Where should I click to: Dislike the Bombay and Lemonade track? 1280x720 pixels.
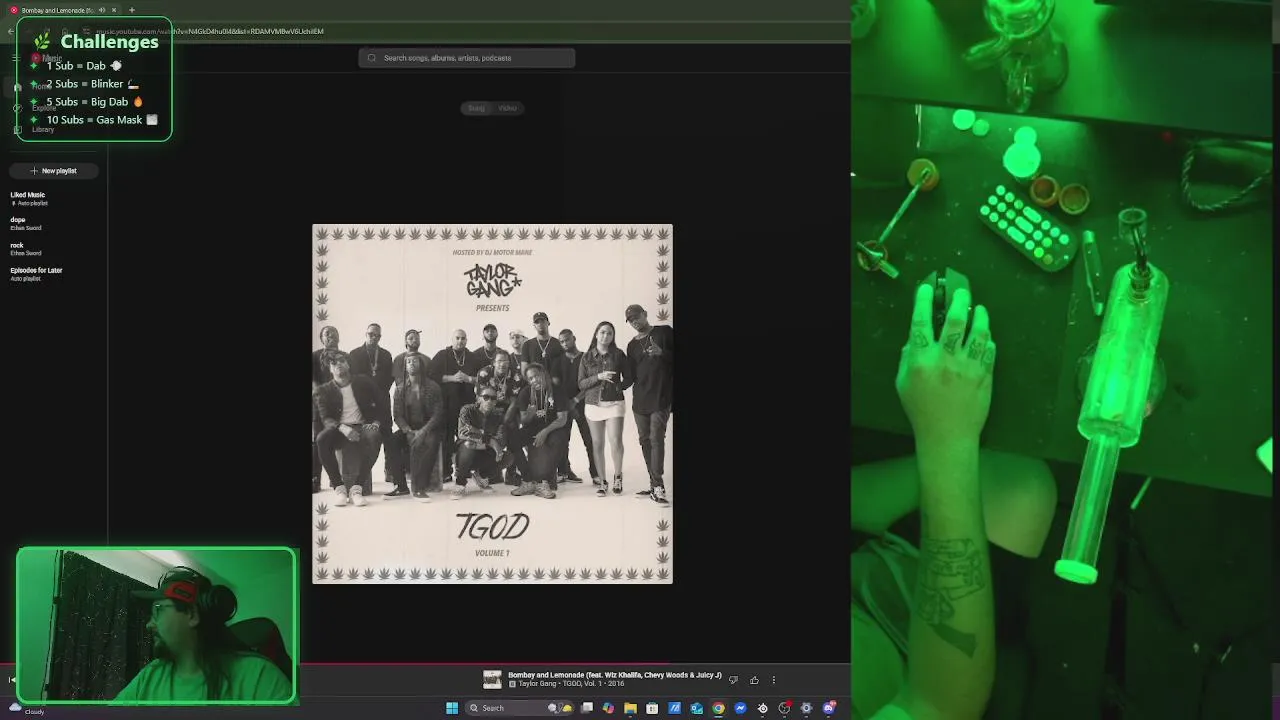pos(733,680)
